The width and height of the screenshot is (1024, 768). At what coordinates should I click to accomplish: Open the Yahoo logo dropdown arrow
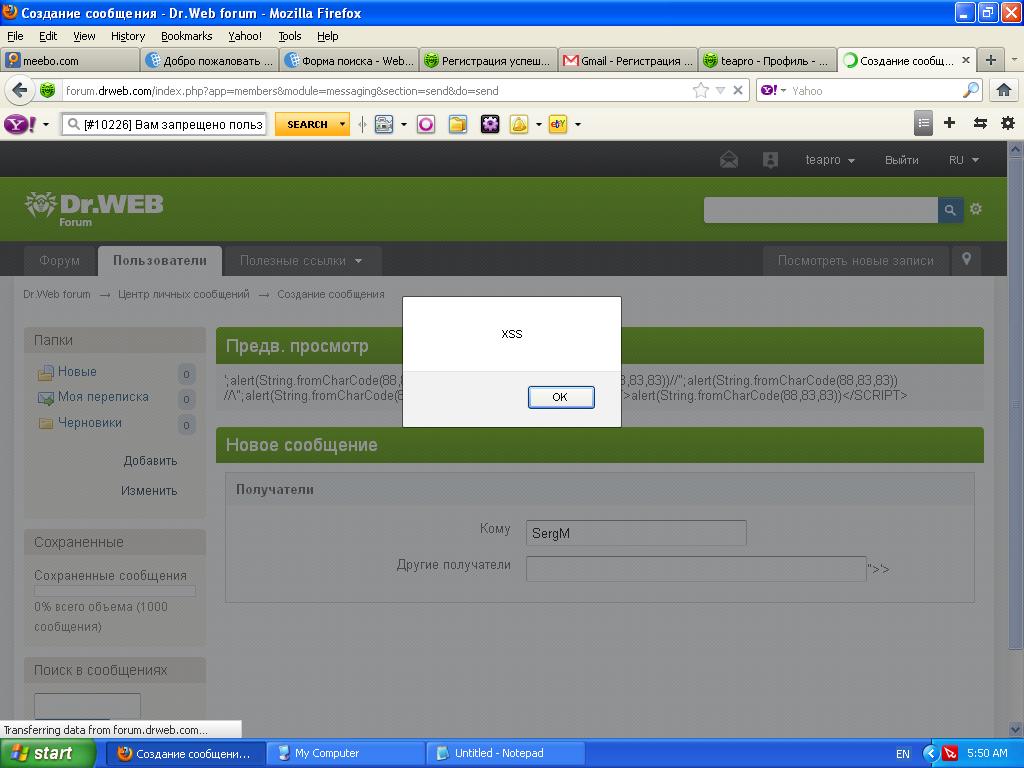pos(46,124)
